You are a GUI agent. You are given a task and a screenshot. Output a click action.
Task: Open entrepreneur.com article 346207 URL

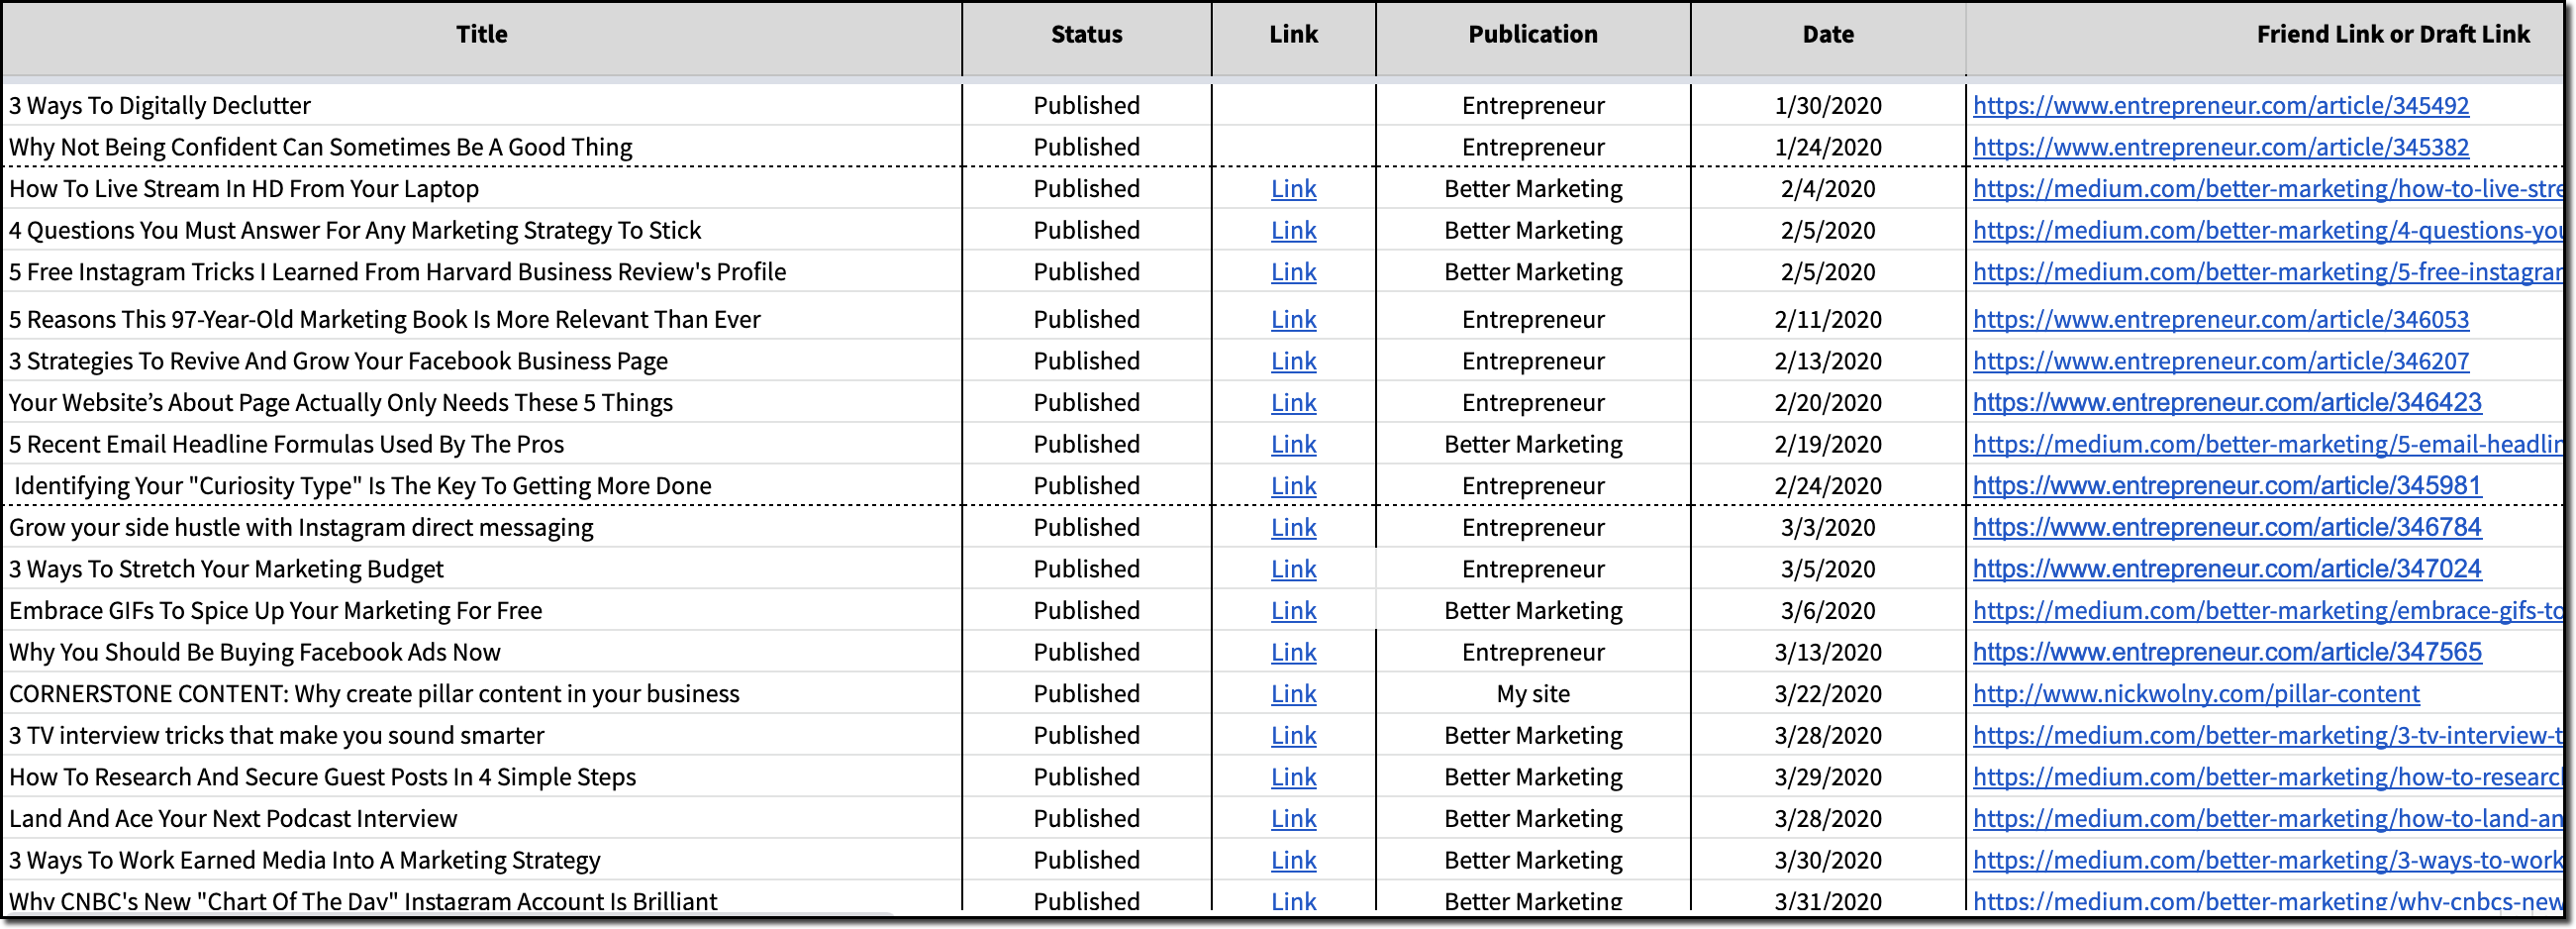pyautogui.click(x=2220, y=361)
